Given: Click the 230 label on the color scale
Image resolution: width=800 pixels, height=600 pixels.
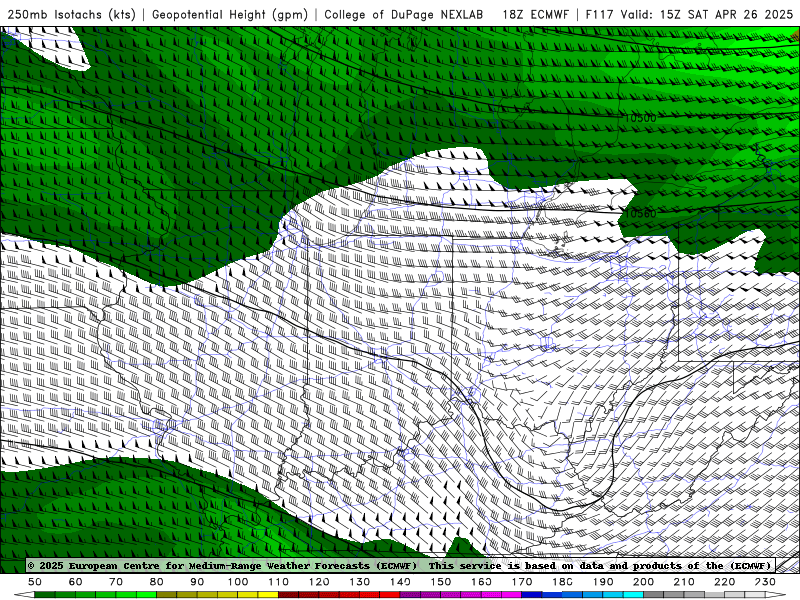Looking at the screenshot, I should click(765, 582).
